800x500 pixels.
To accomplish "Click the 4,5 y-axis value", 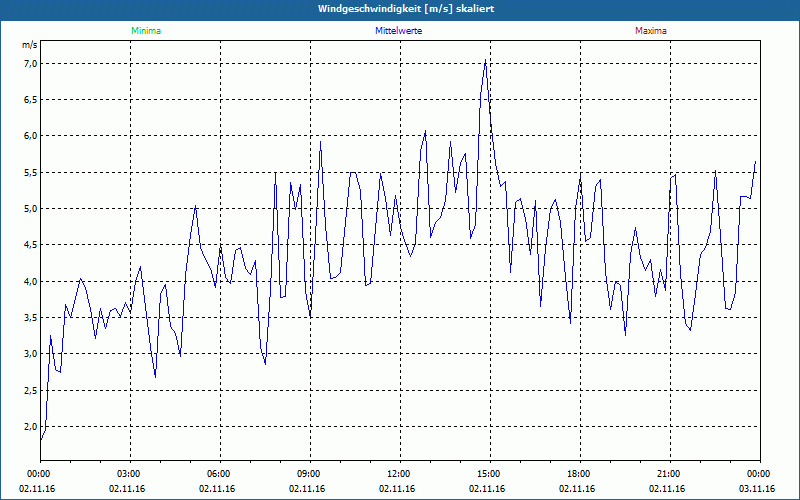I will coord(31,245).
